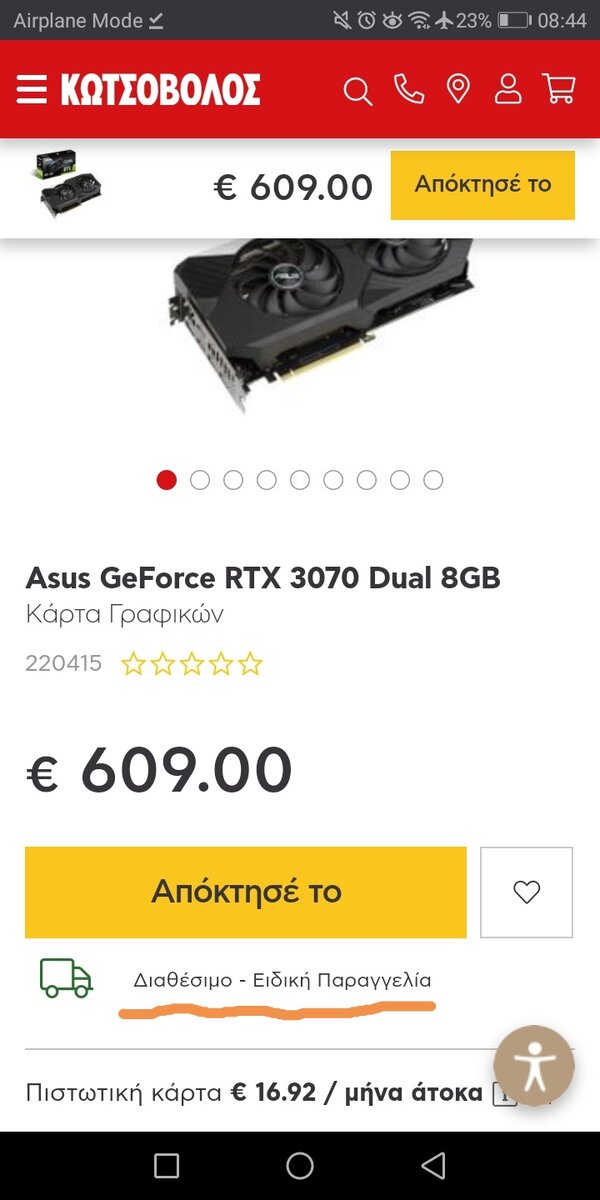Image resolution: width=600 pixels, height=1200 pixels.
Task: Open the user account icon
Action: click(508, 89)
